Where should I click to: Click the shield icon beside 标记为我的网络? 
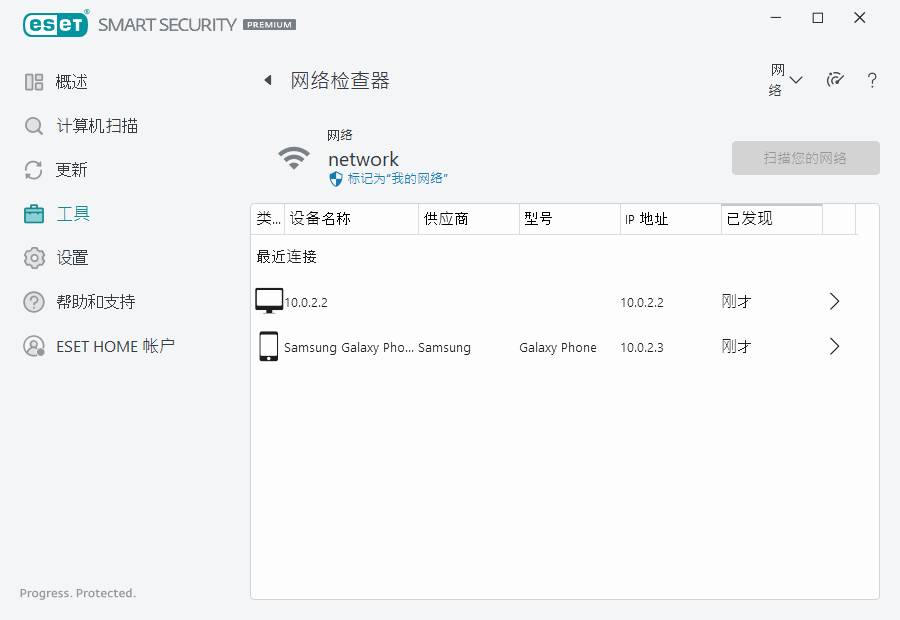[x=336, y=178]
